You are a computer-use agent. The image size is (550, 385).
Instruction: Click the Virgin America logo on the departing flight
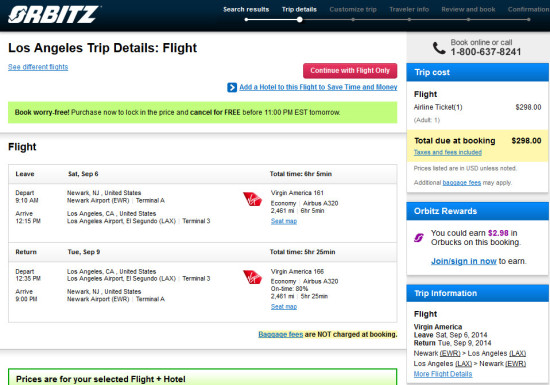[253, 199]
